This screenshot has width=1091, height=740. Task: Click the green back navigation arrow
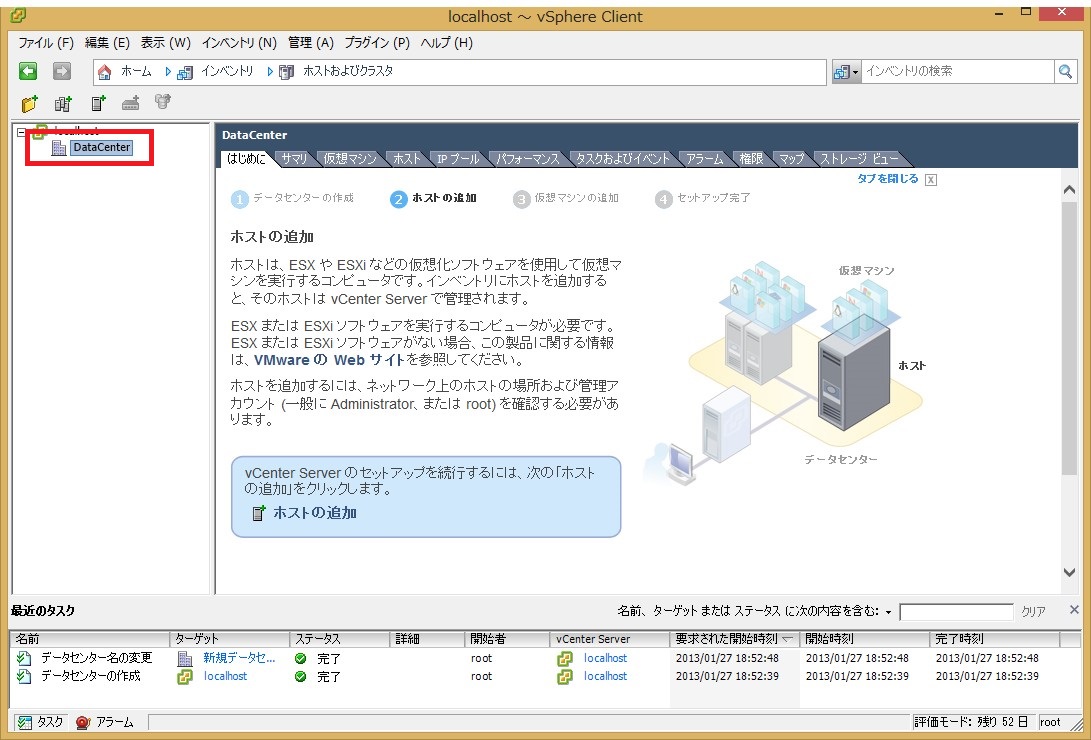[x=28, y=71]
